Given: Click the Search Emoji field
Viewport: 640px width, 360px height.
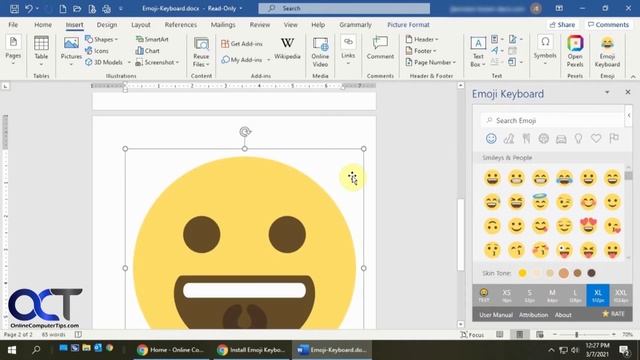Looking at the screenshot, I should click(552, 120).
